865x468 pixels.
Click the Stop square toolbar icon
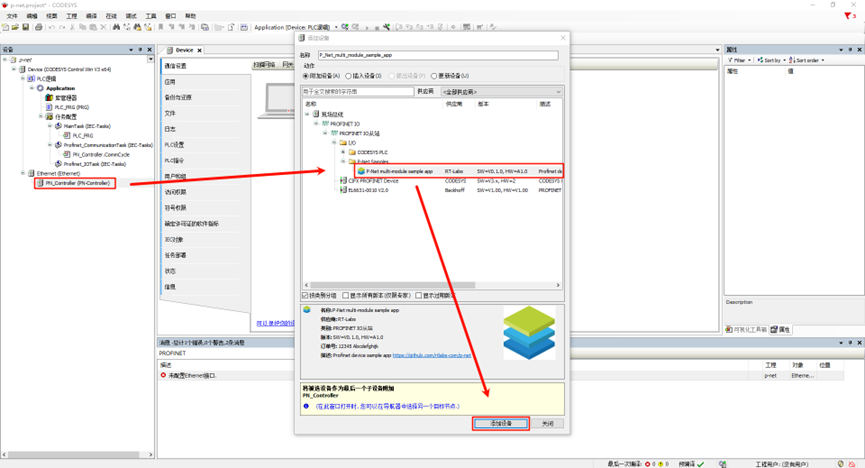pos(377,28)
